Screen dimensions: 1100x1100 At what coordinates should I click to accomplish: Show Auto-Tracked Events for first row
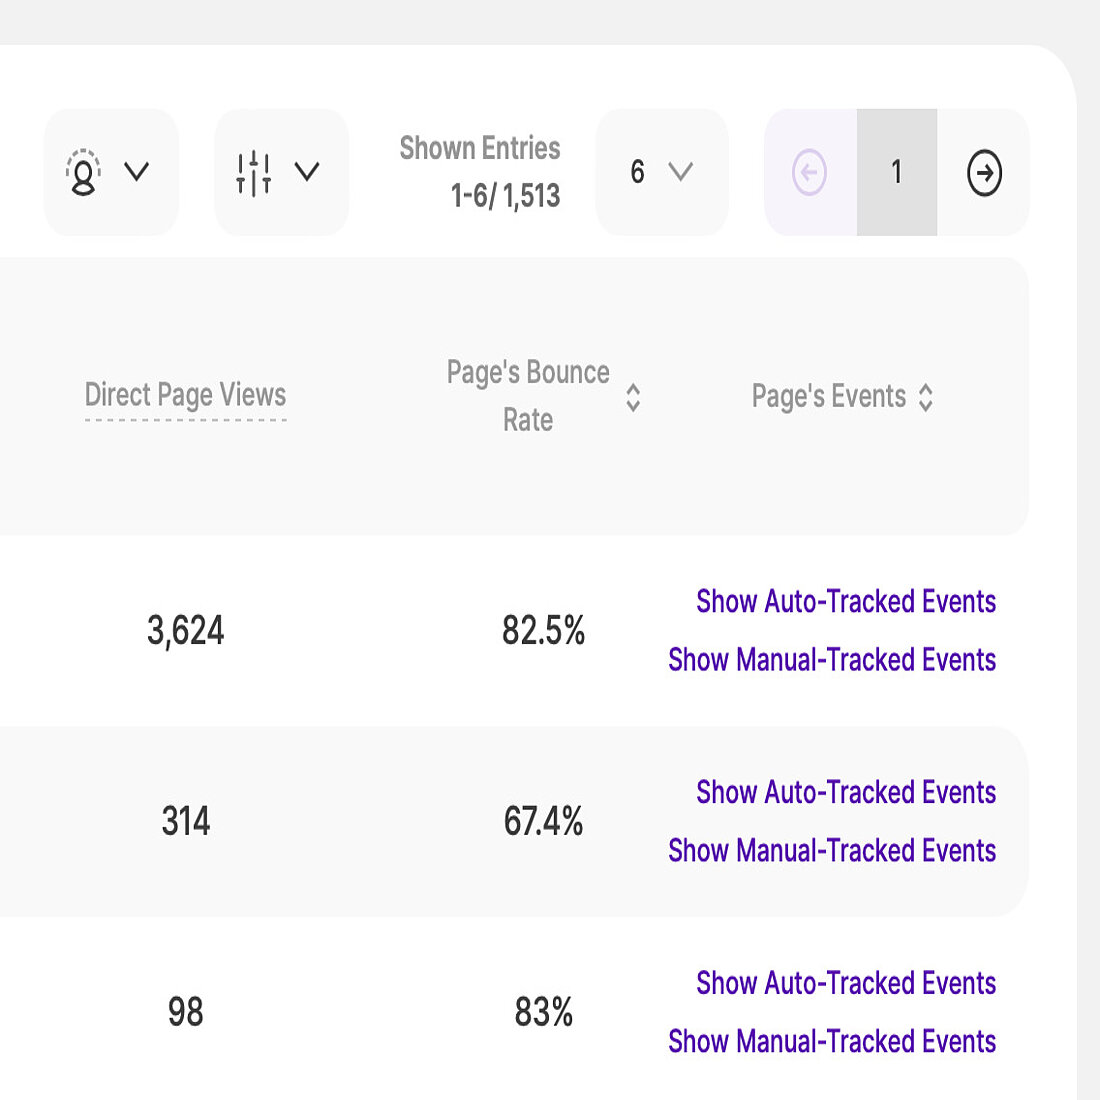(x=845, y=601)
